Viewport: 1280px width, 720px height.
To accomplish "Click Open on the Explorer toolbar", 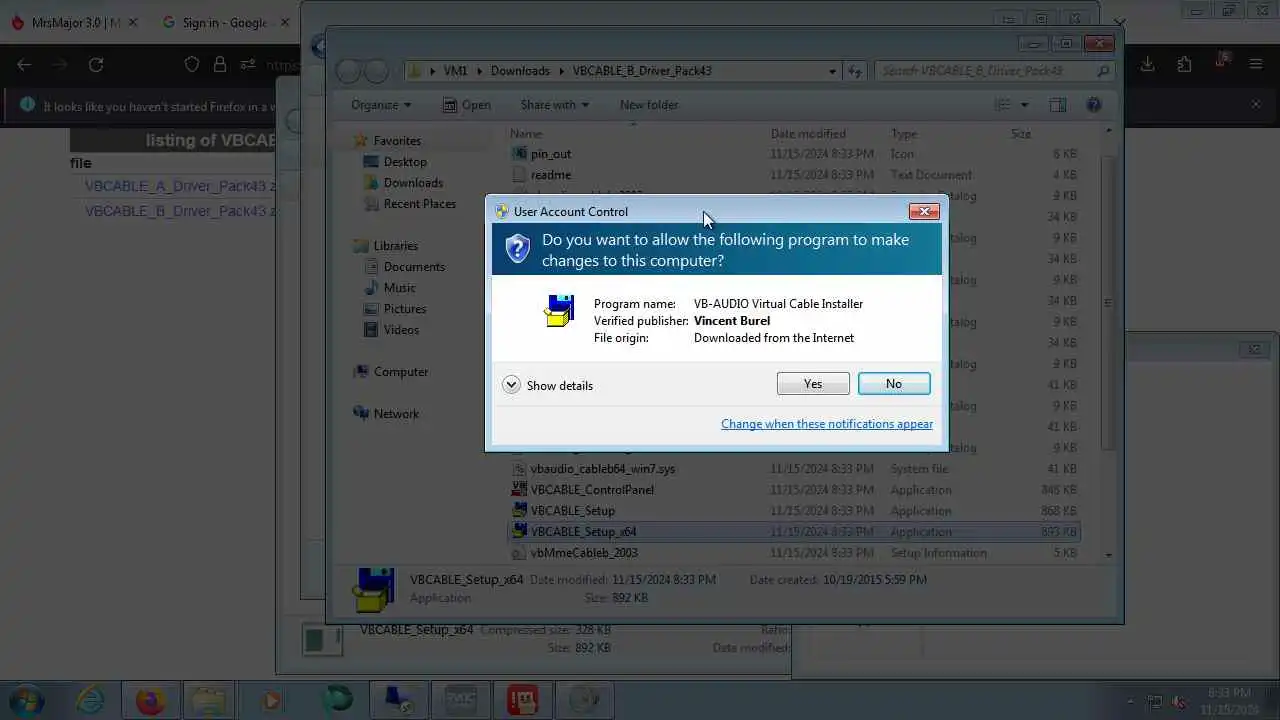I will 467,105.
